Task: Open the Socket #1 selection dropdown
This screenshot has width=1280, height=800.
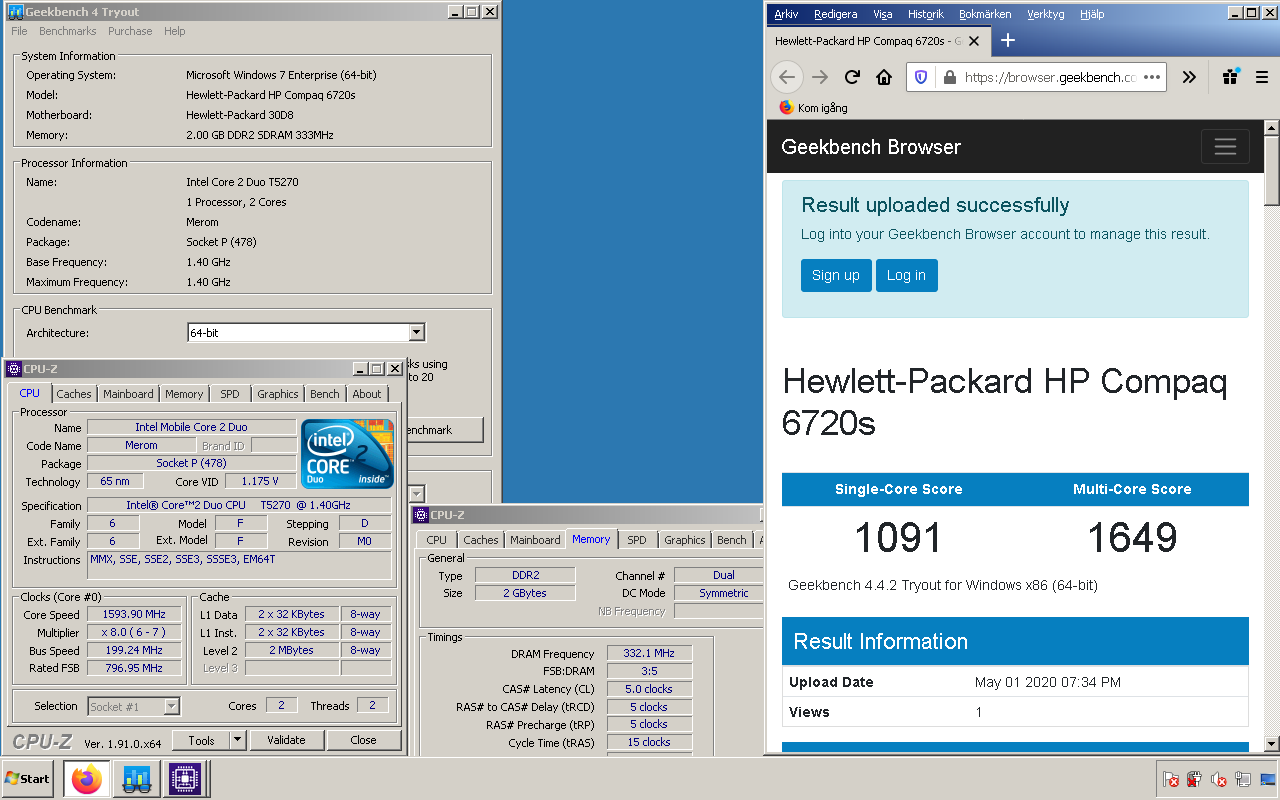Action: point(171,707)
